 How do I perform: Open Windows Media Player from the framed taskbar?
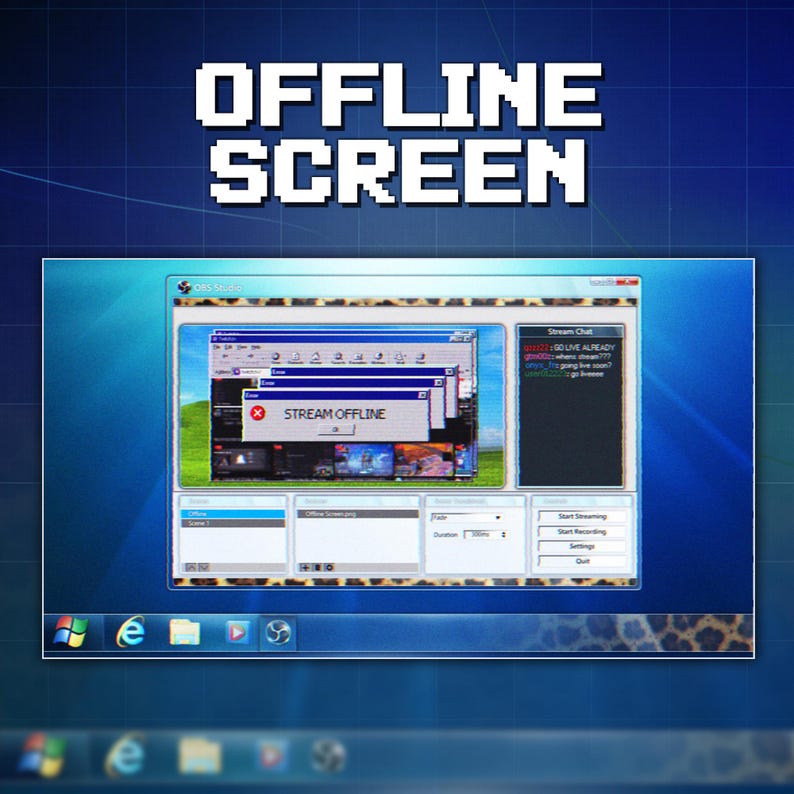[237, 632]
